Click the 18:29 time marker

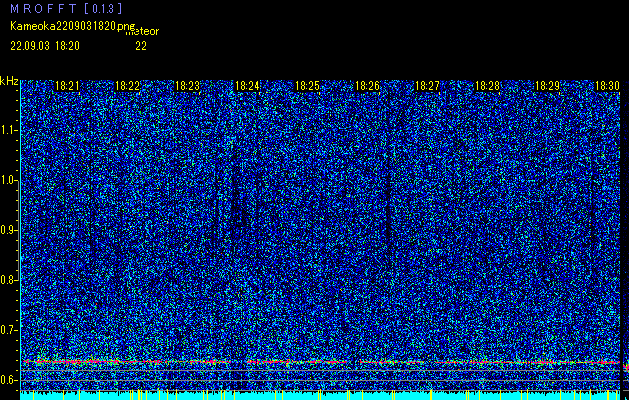click(548, 86)
